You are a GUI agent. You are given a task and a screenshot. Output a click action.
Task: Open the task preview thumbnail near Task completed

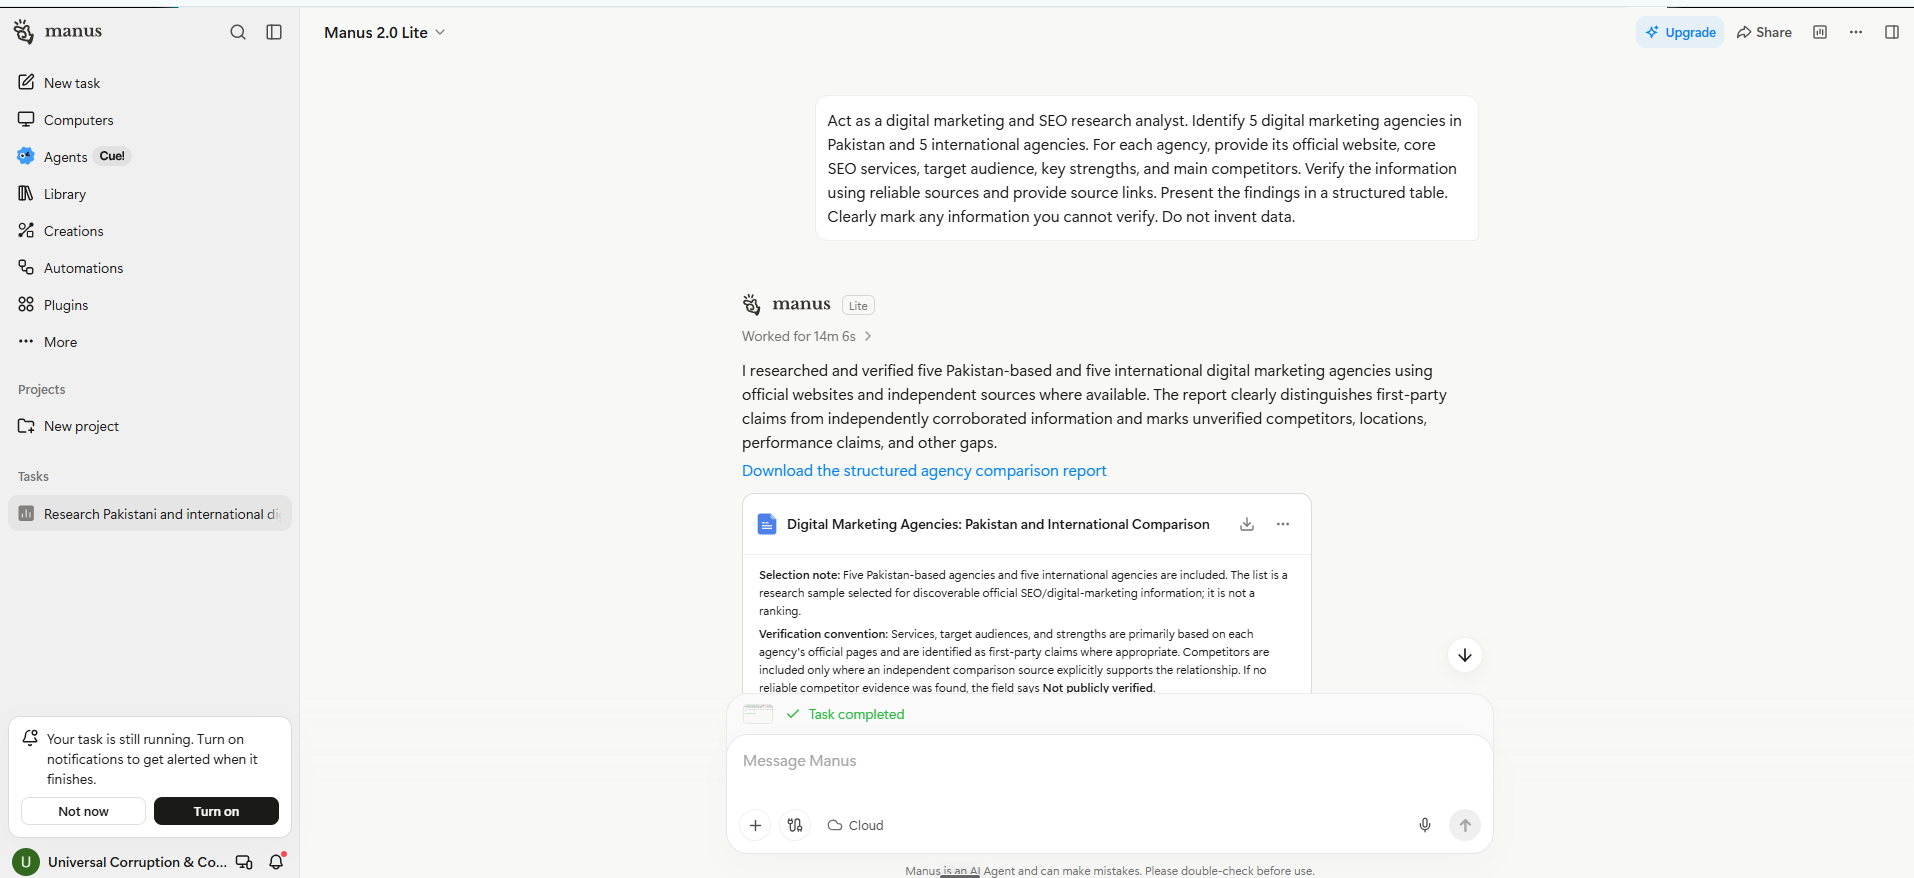pos(758,714)
